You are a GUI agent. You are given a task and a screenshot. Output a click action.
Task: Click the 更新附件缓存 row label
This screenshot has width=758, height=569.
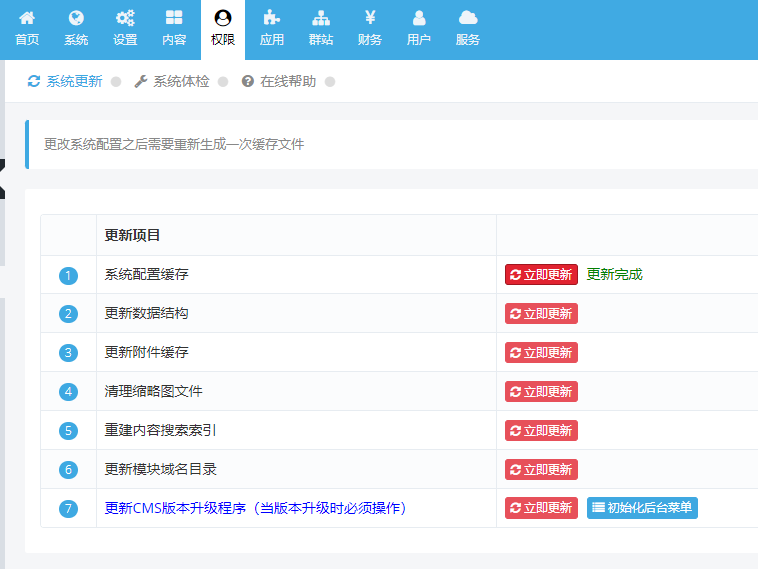[x=146, y=352]
